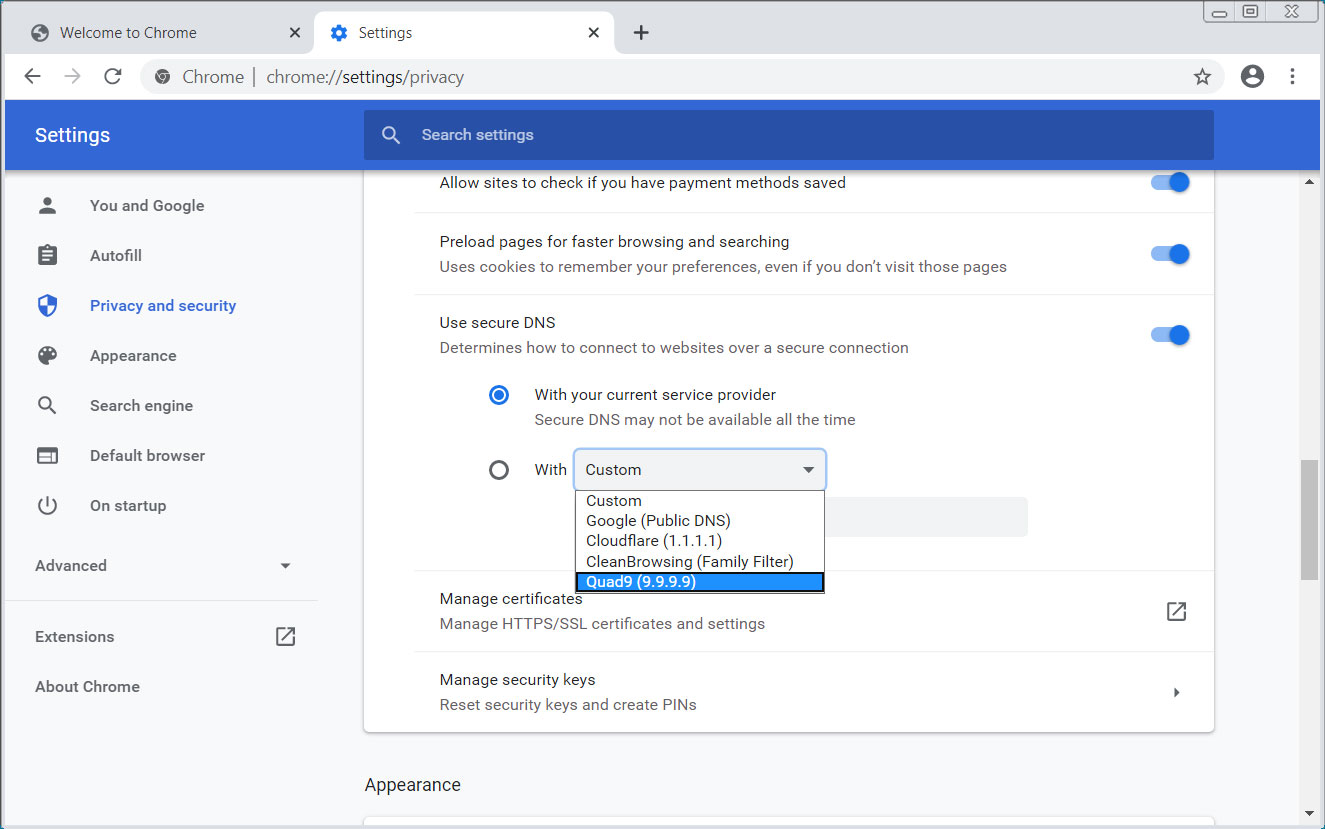Click the vertical scrollbar thumb
Viewport: 1325px width, 829px height.
(x=1310, y=520)
